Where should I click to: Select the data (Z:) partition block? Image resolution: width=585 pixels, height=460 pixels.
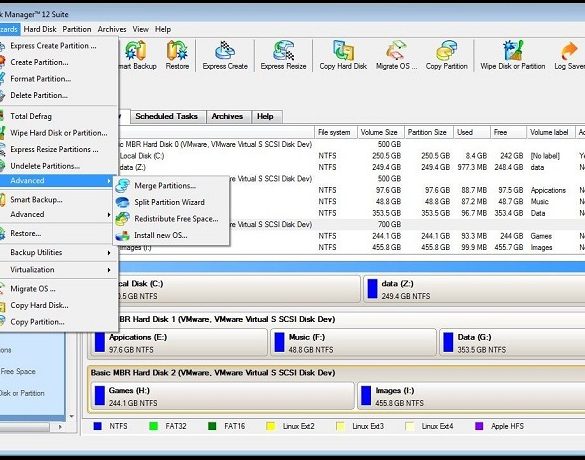coord(474,289)
